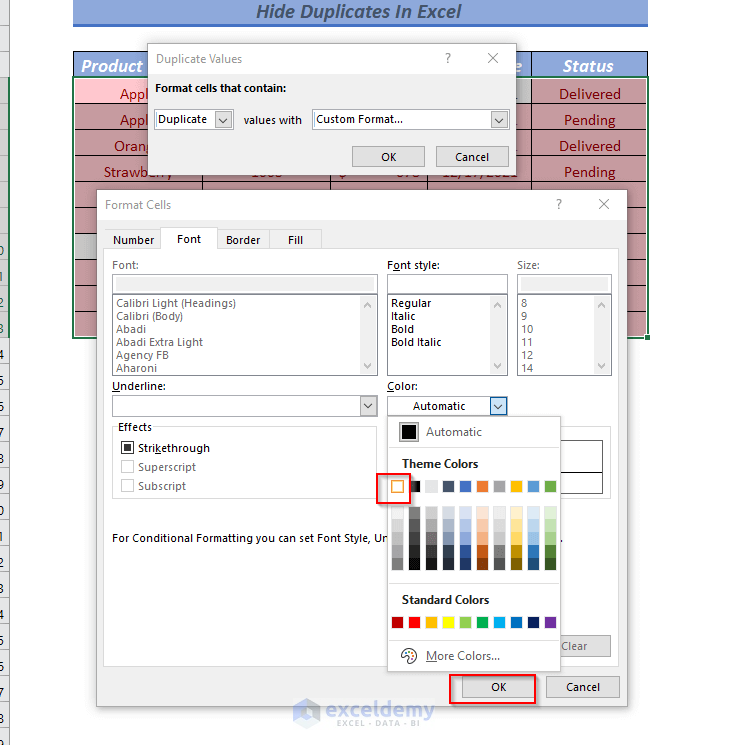Click the Font style input field
729x745 pixels.
[447, 284]
